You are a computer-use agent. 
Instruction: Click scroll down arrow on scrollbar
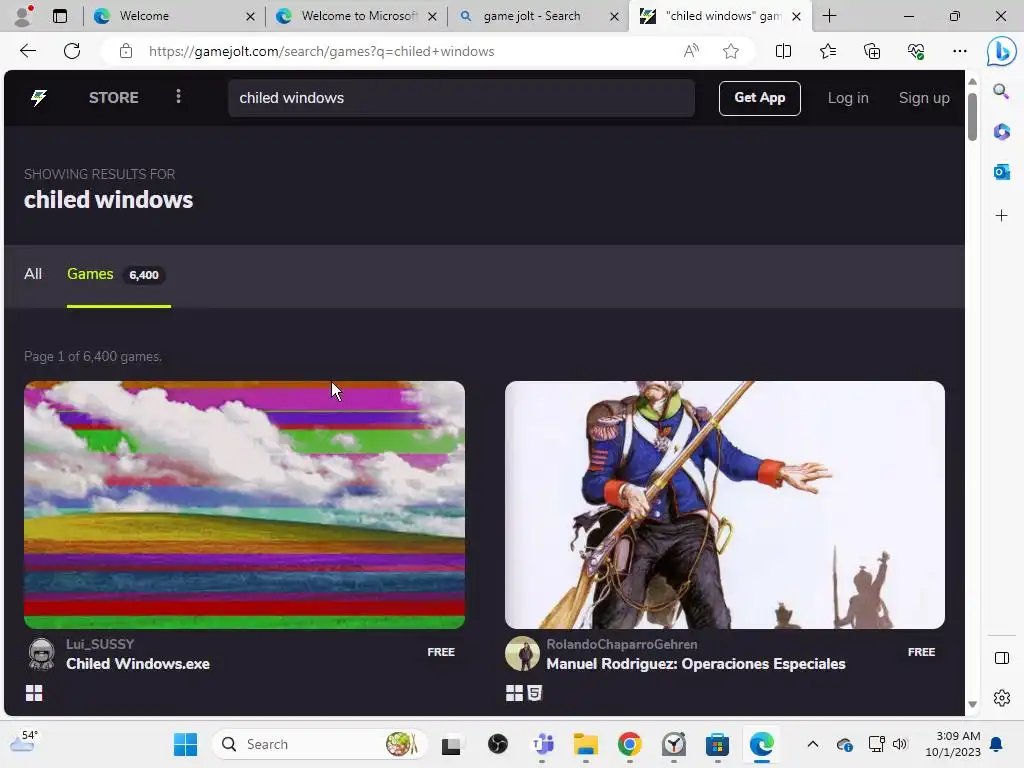coord(972,705)
